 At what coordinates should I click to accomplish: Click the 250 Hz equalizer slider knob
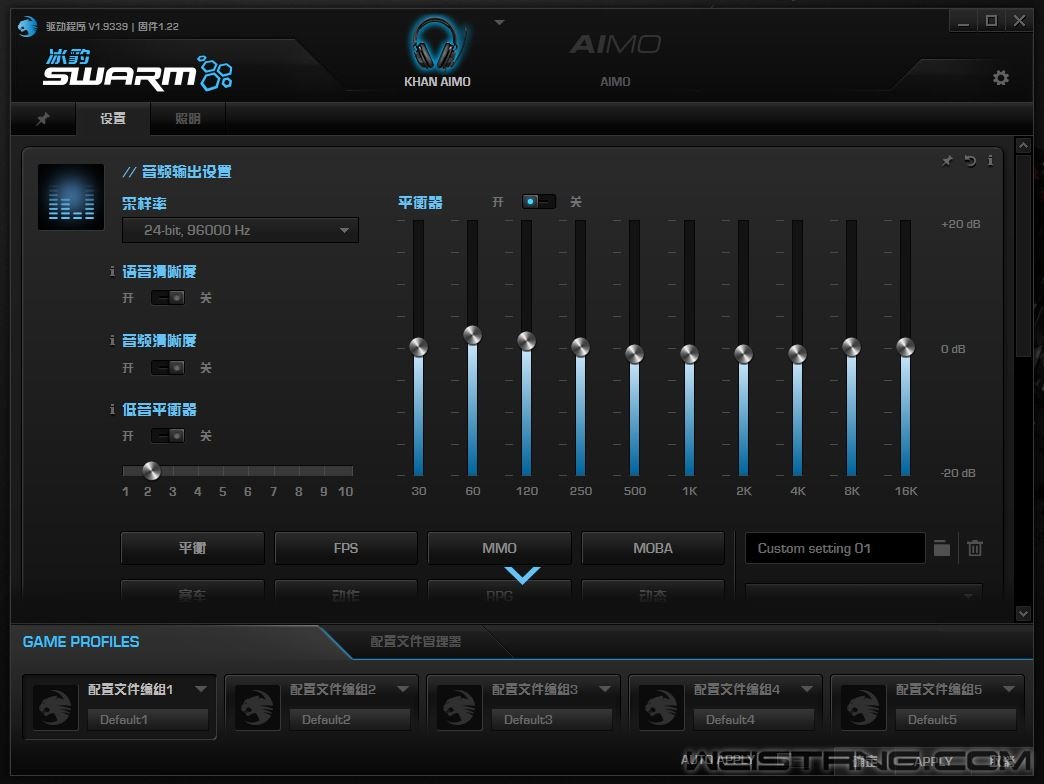tap(580, 347)
